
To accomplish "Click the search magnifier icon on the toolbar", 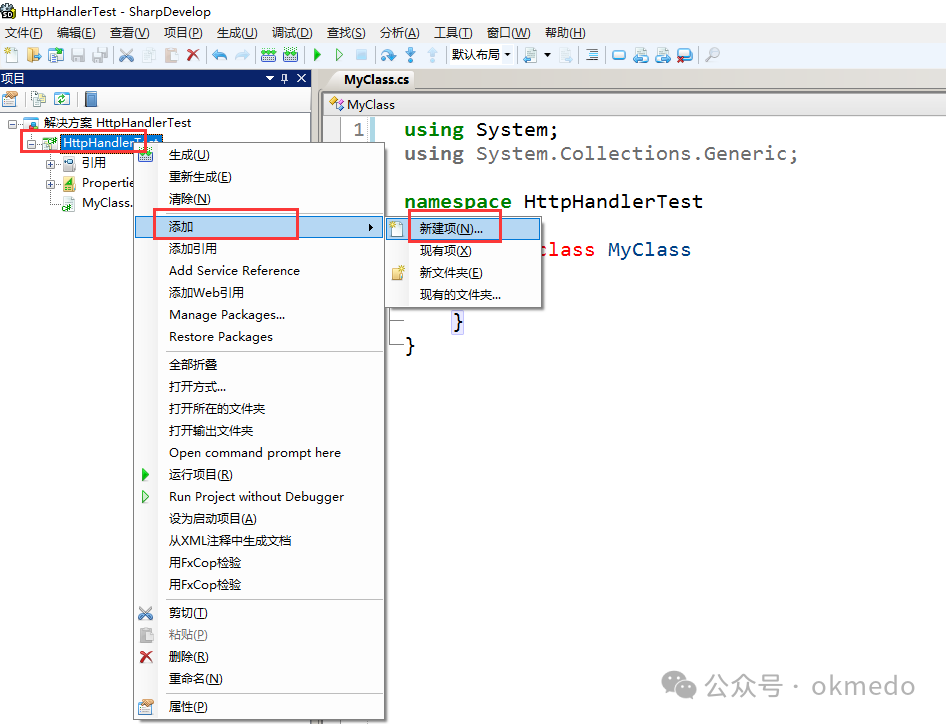I will tap(712, 55).
